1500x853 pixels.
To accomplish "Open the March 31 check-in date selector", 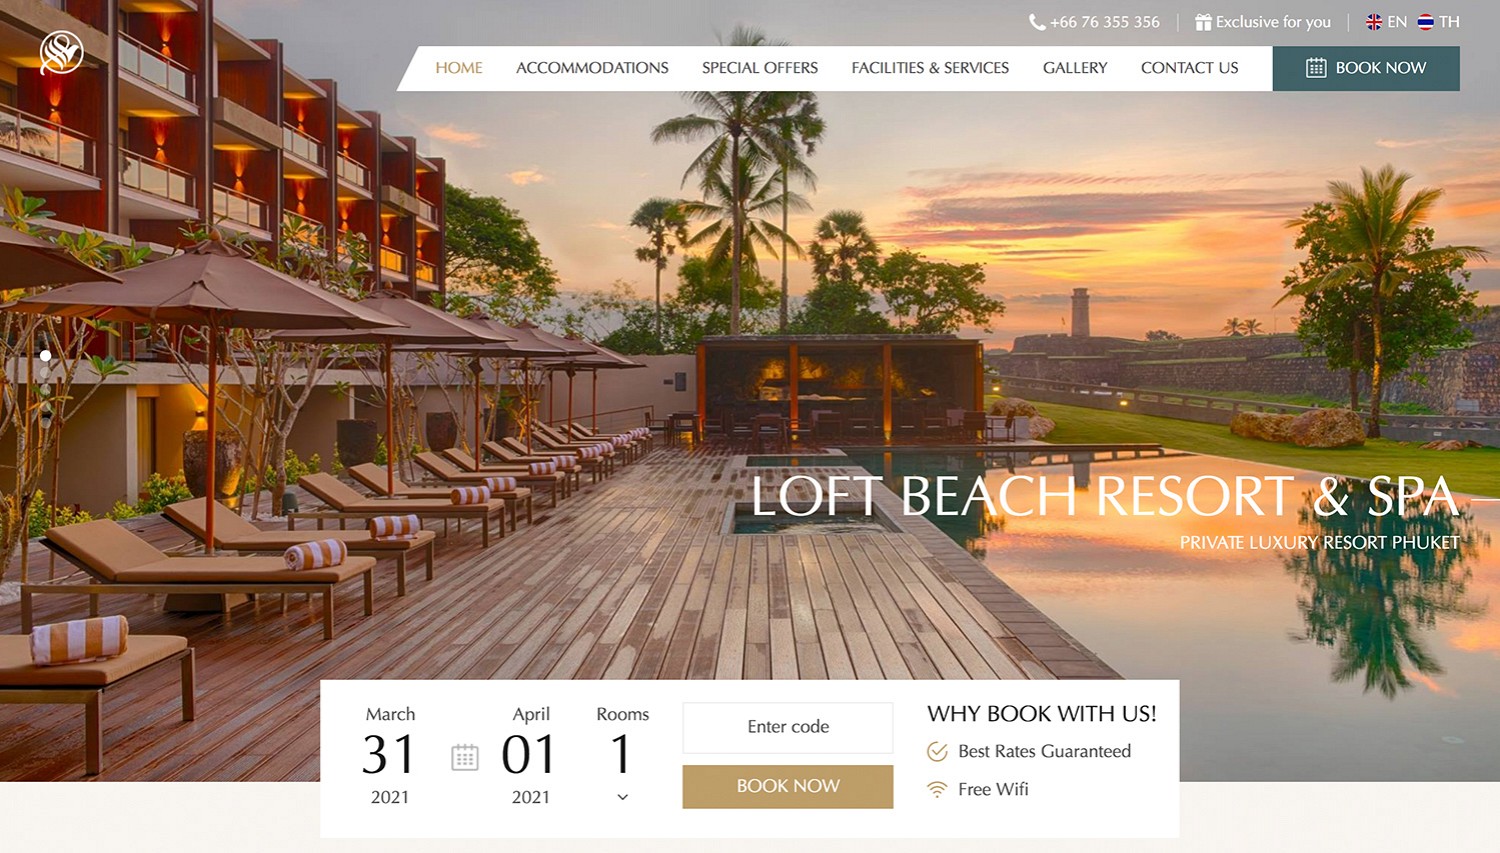I will tap(390, 755).
